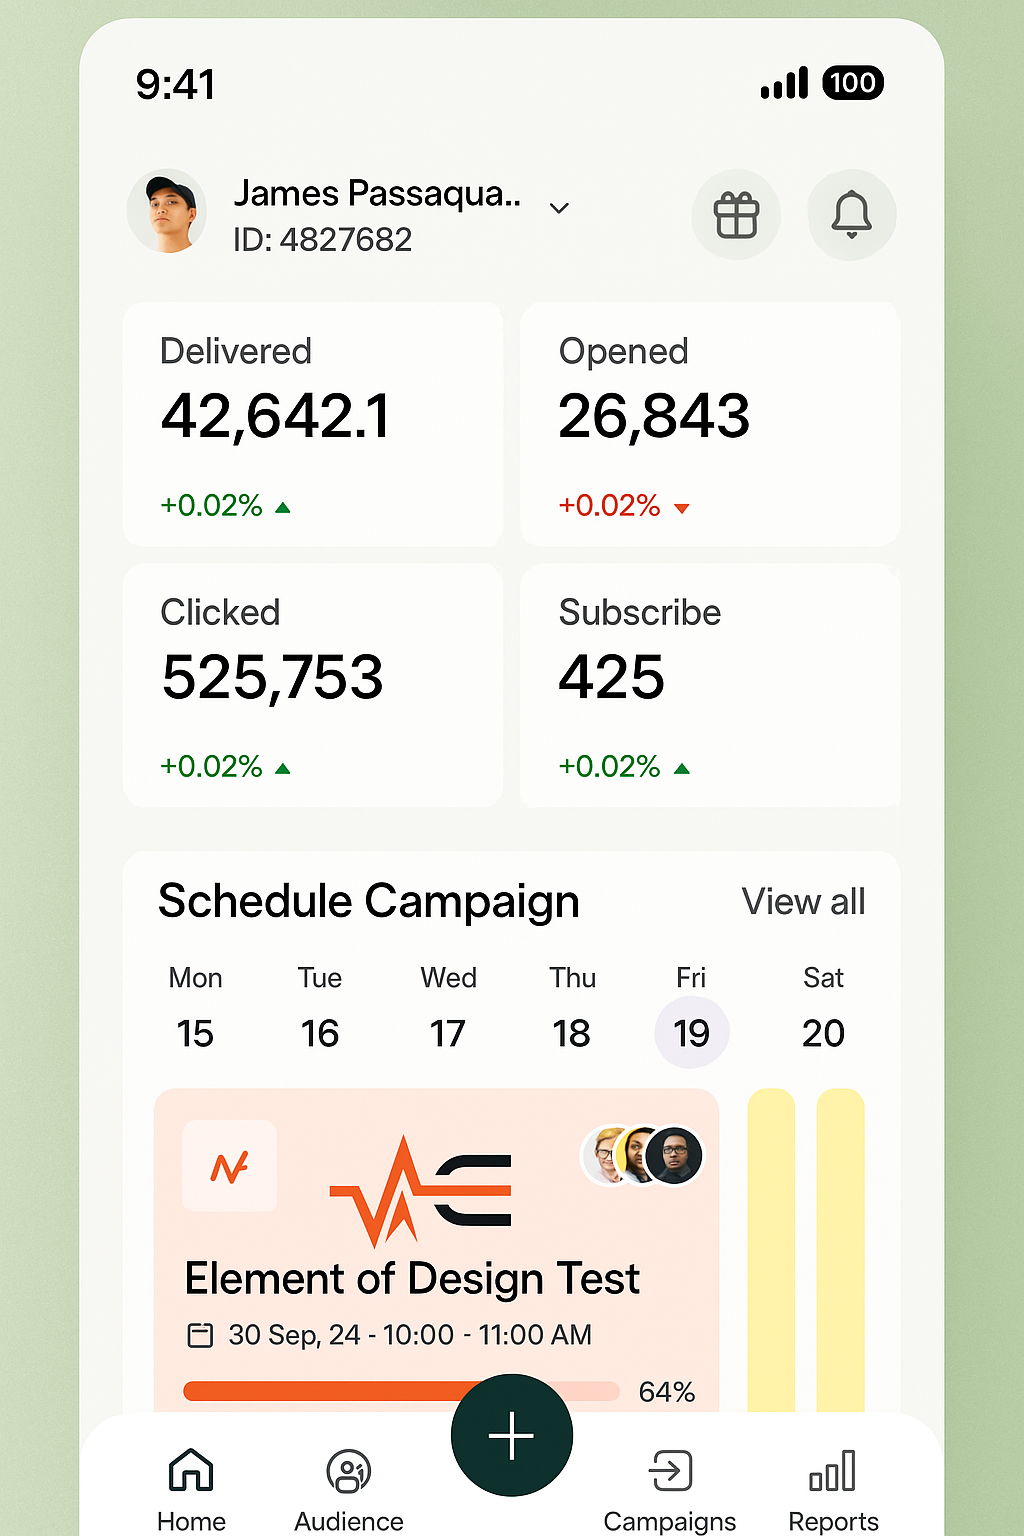Tap the orange campaign logo badge
The image size is (1024, 1536).
pos(230,1166)
